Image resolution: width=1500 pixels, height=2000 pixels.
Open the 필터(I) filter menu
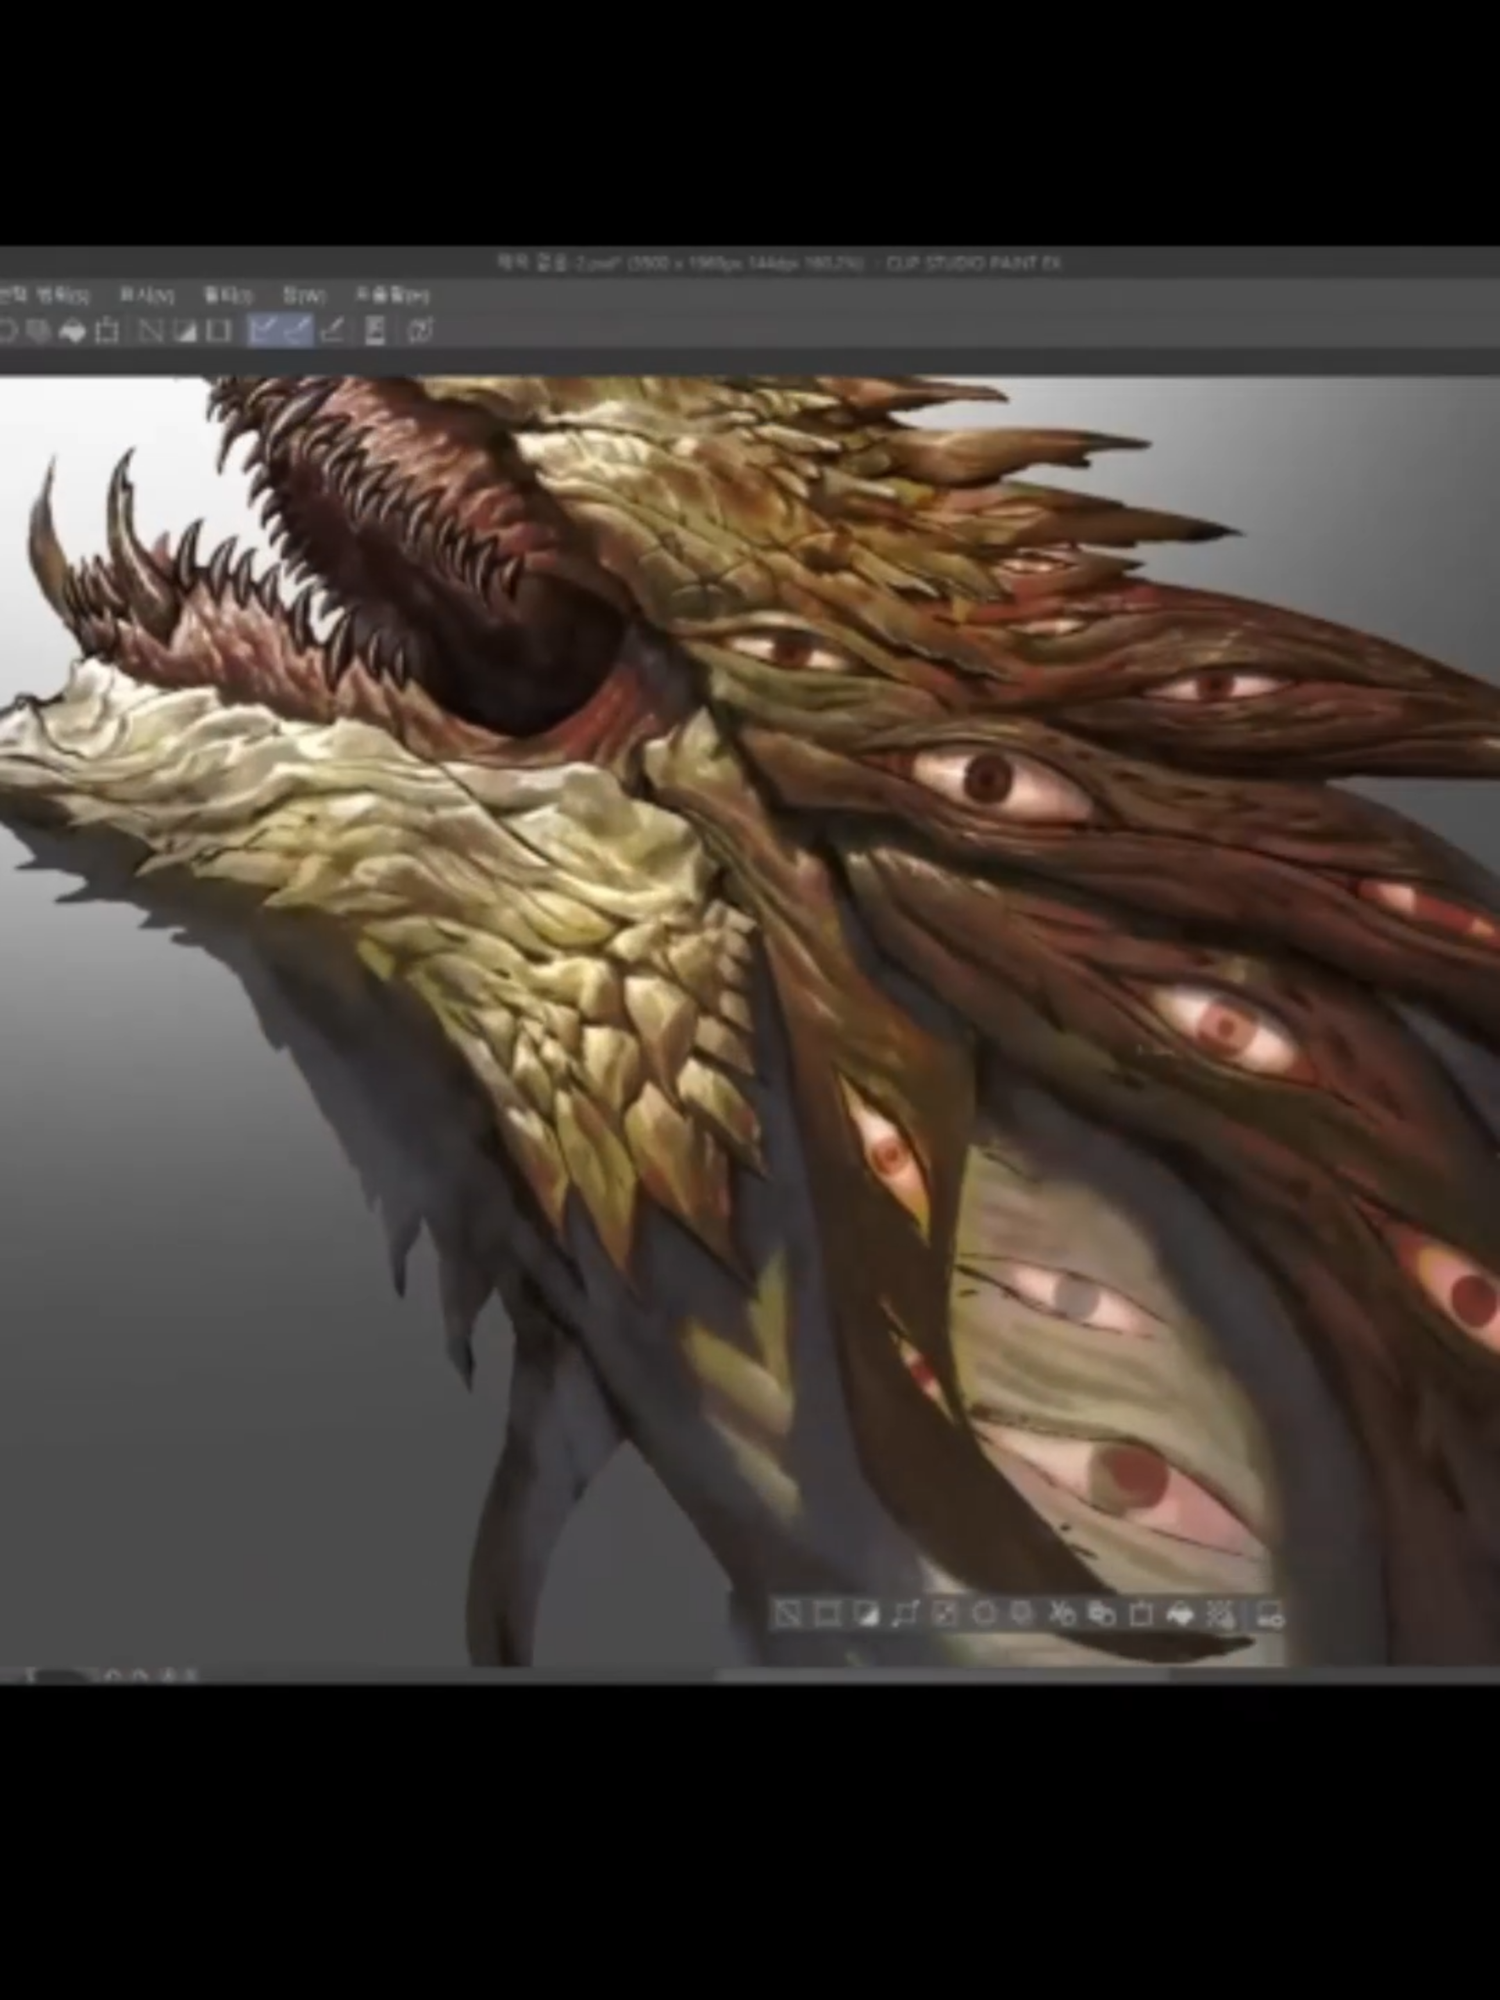(228, 296)
